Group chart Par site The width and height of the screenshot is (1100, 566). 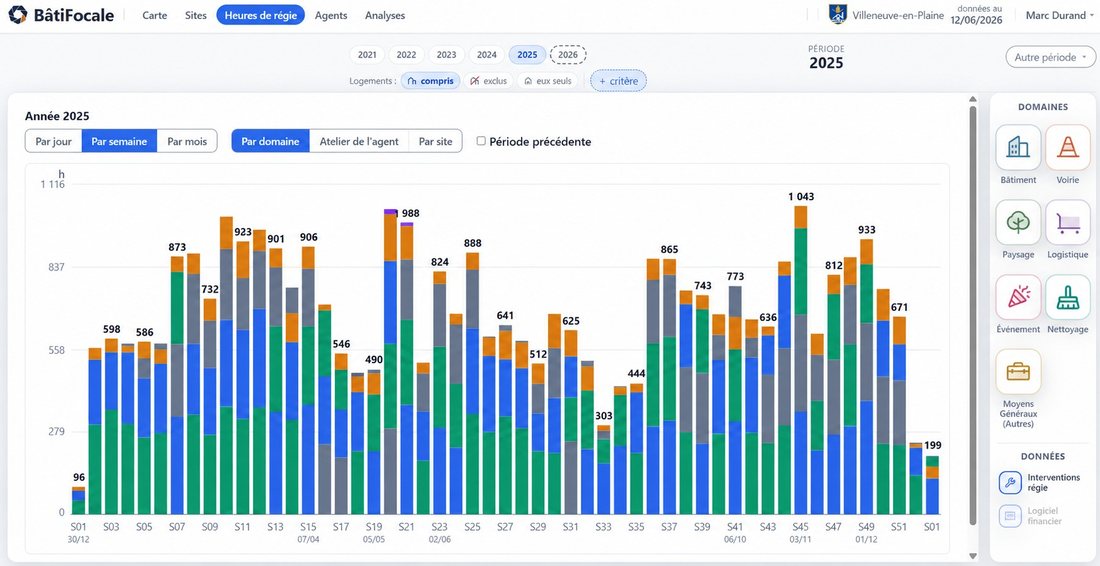click(436, 141)
